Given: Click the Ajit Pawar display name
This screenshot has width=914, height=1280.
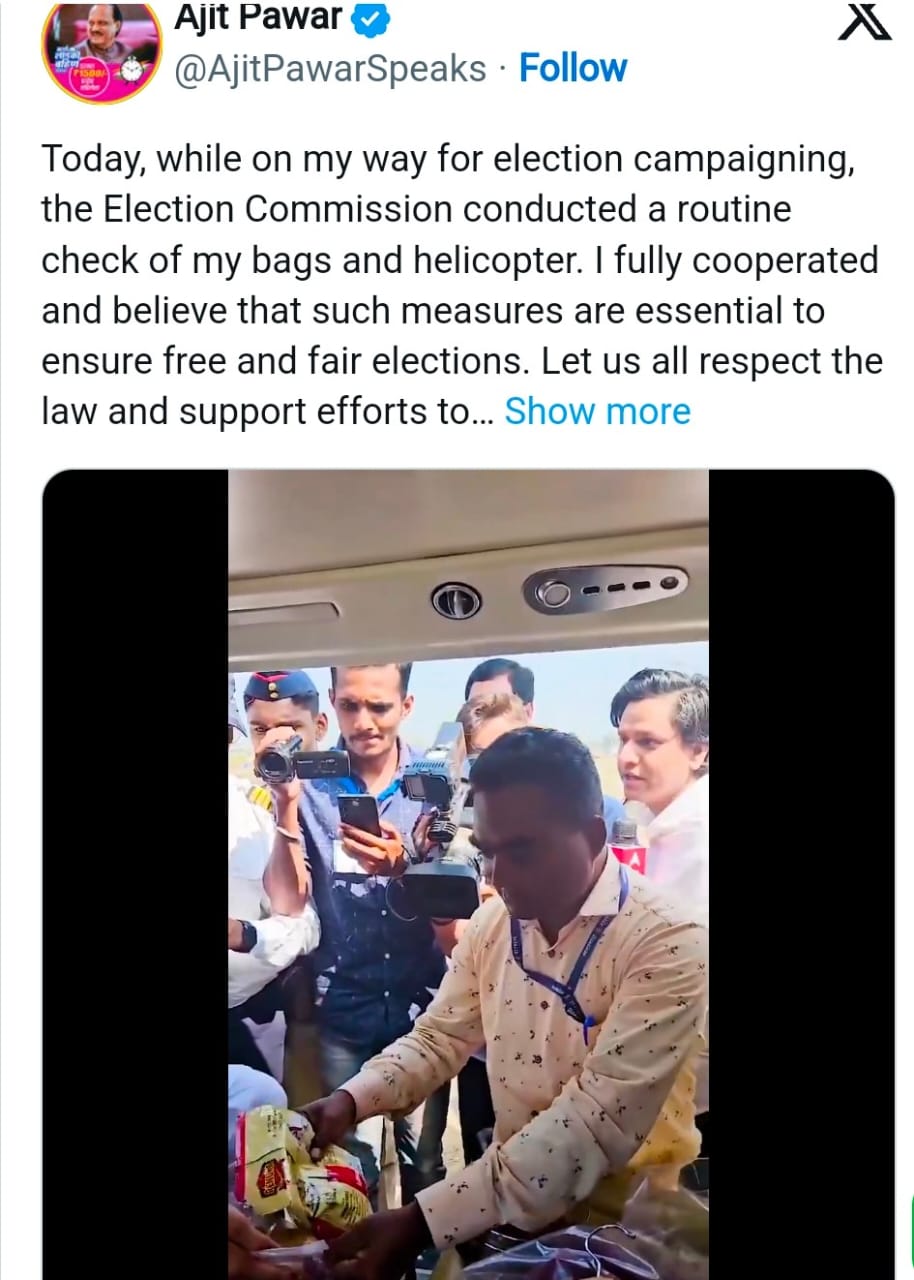Looking at the screenshot, I should tap(258, 16).
